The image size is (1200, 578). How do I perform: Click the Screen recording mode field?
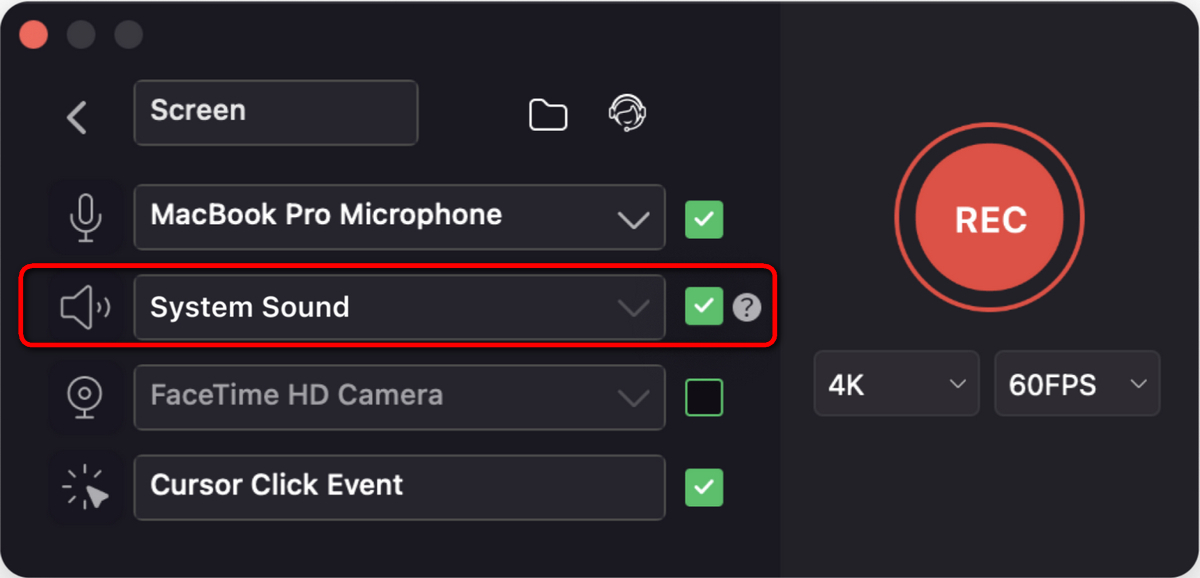[275, 112]
